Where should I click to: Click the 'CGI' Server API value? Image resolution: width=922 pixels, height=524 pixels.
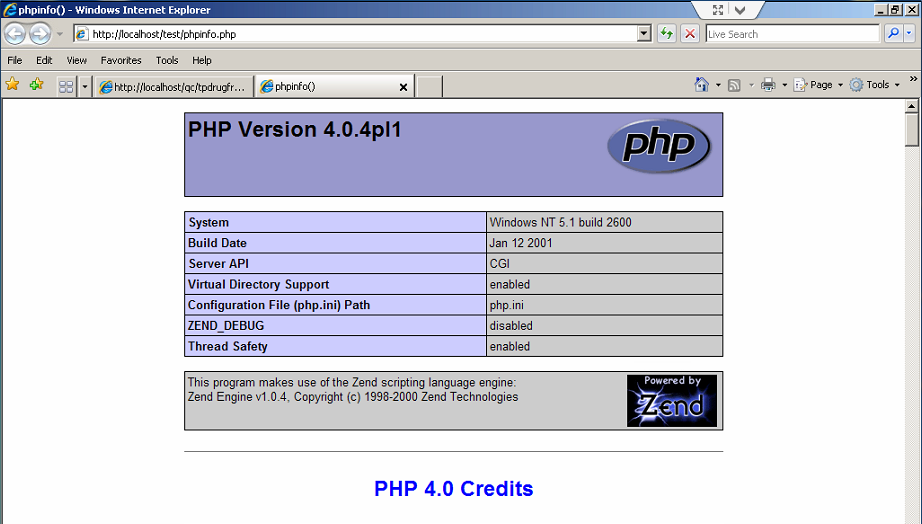(x=500, y=263)
